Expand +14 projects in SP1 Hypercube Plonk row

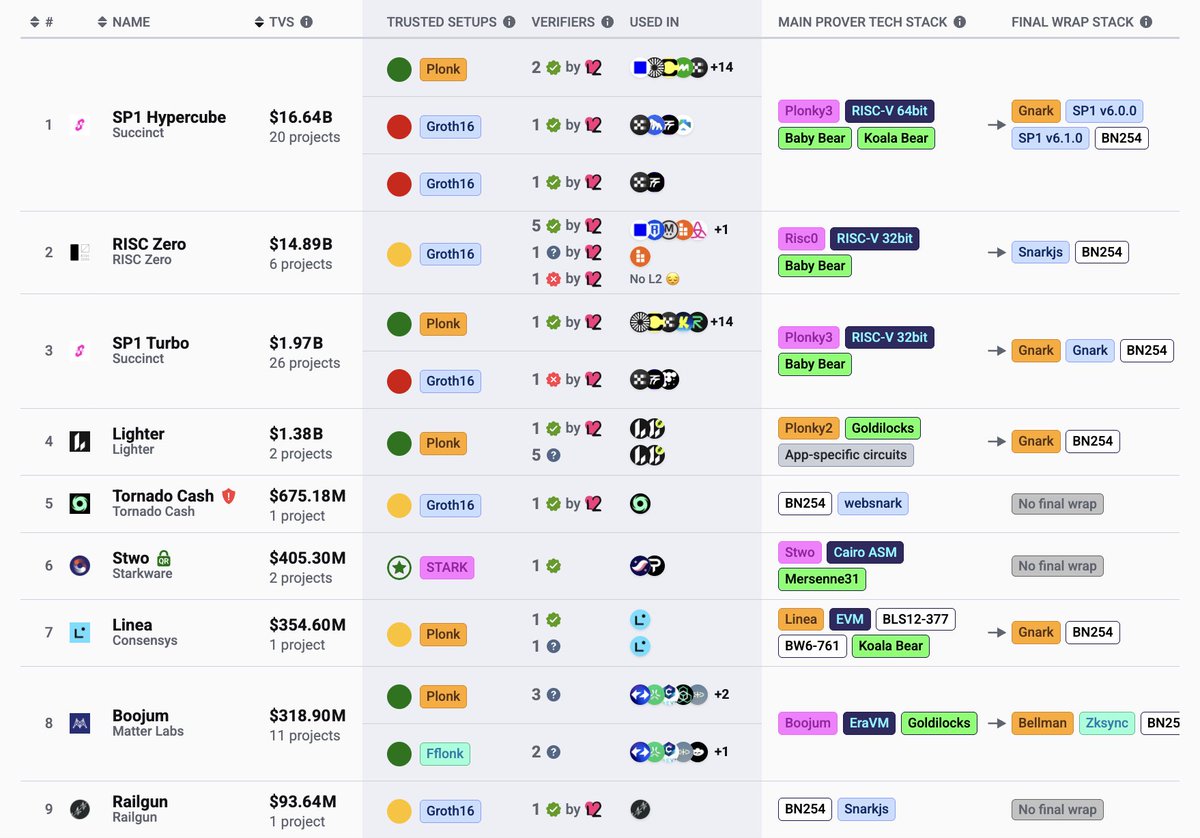[x=722, y=67]
